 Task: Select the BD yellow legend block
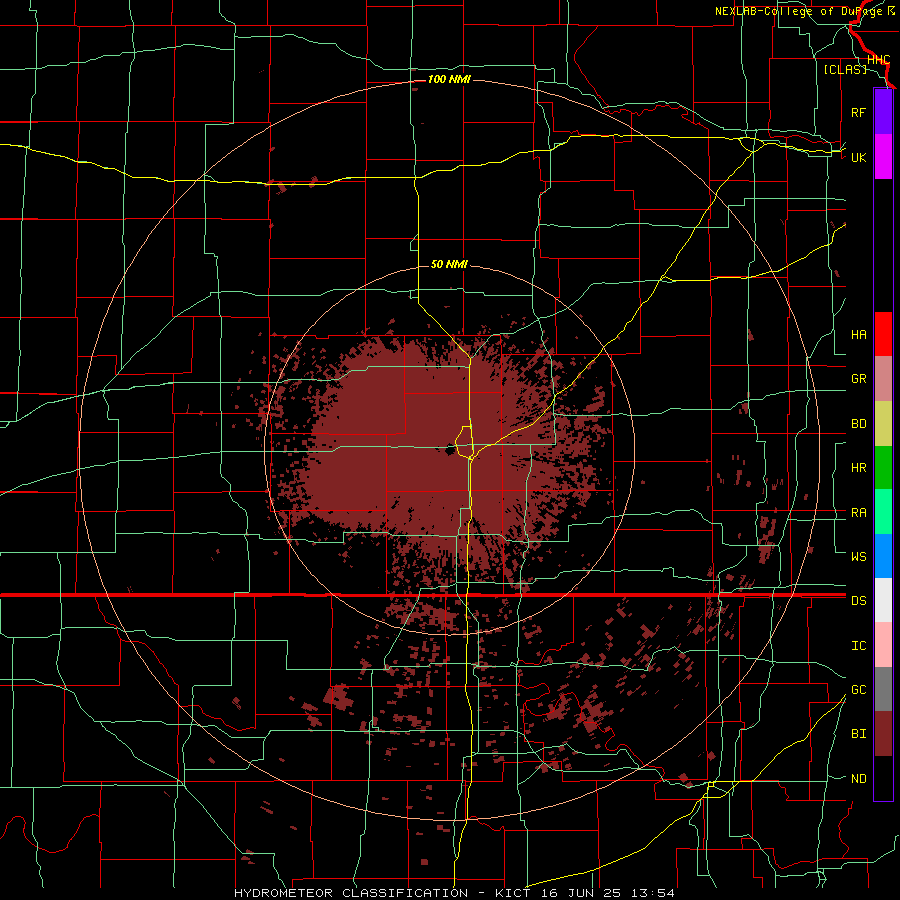point(883,424)
